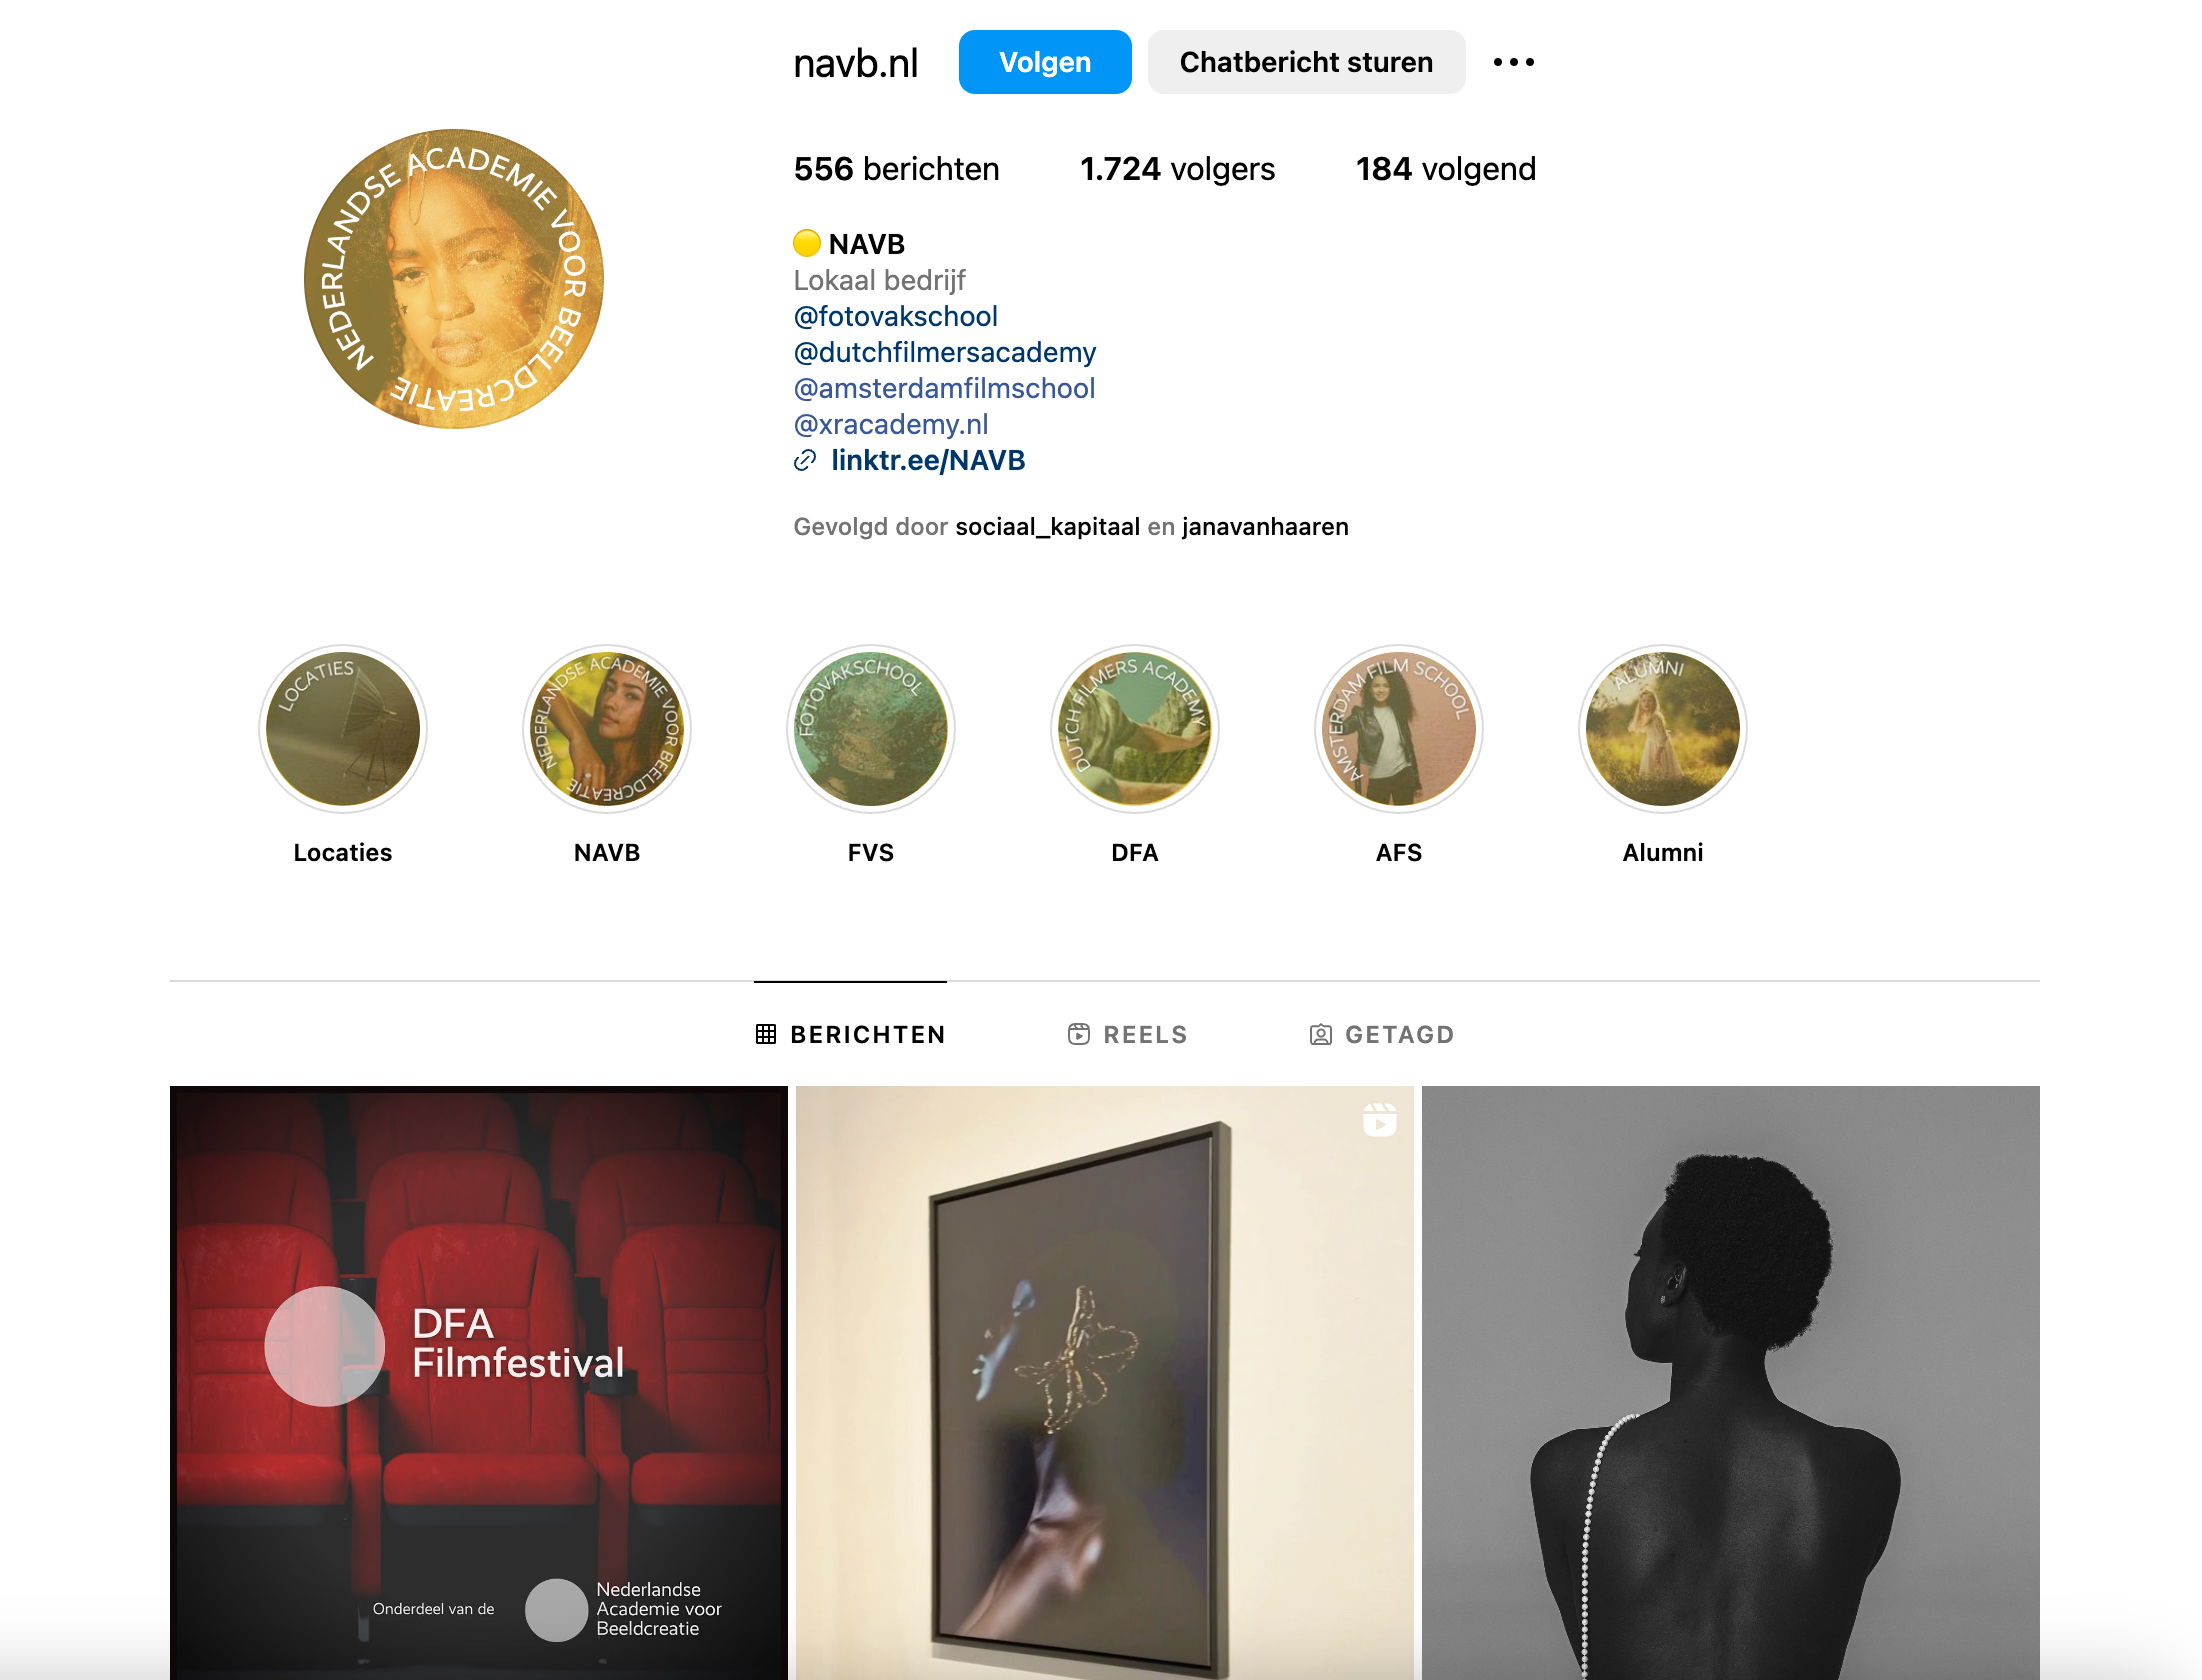Open the @dutchfilmersacademy profile link
The height and width of the screenshot is (1680, 2202).
(944, 352)
